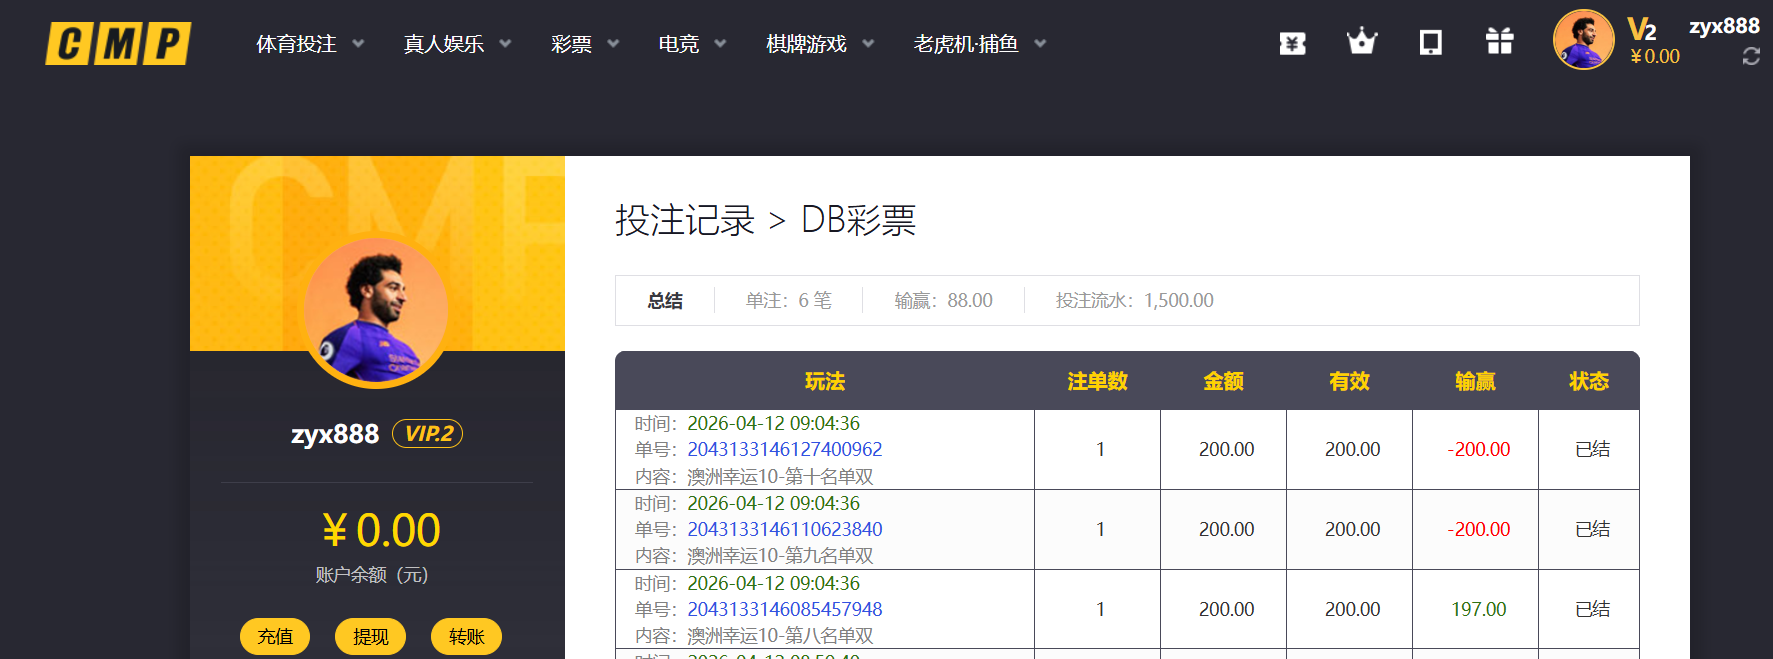
Task: Click the 充值 deposit button
Action: (275, 636)
